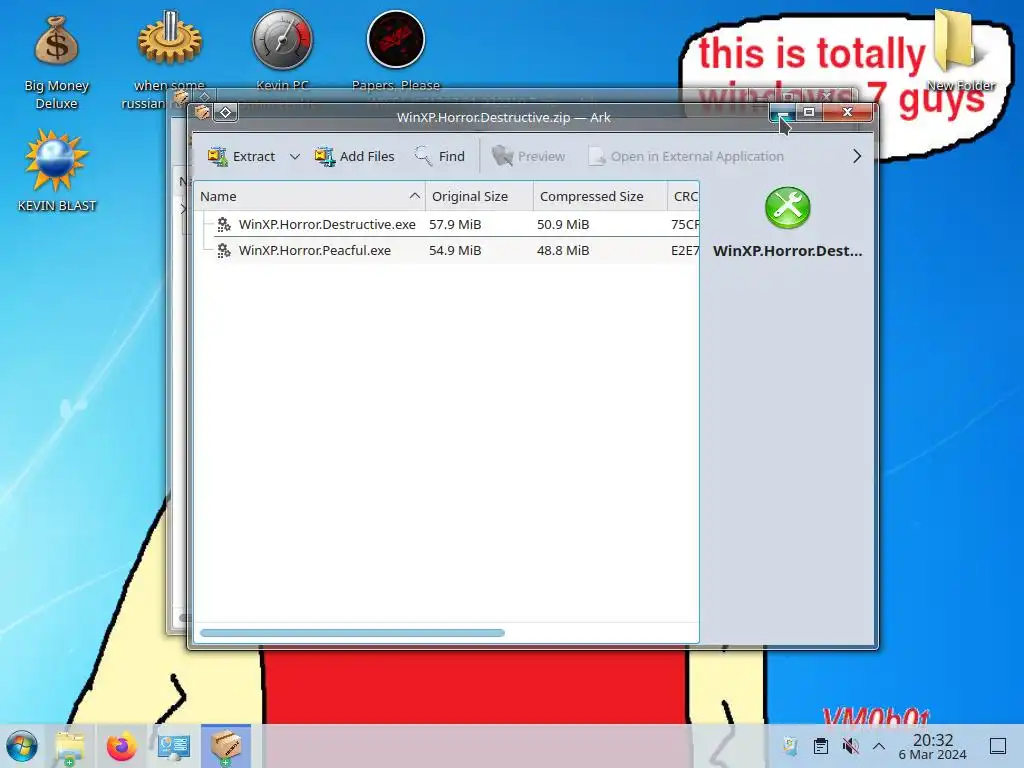This screenshot has width=1024, height=768.
Task: Click the Preview toolbar button
Action: (529, 157)
